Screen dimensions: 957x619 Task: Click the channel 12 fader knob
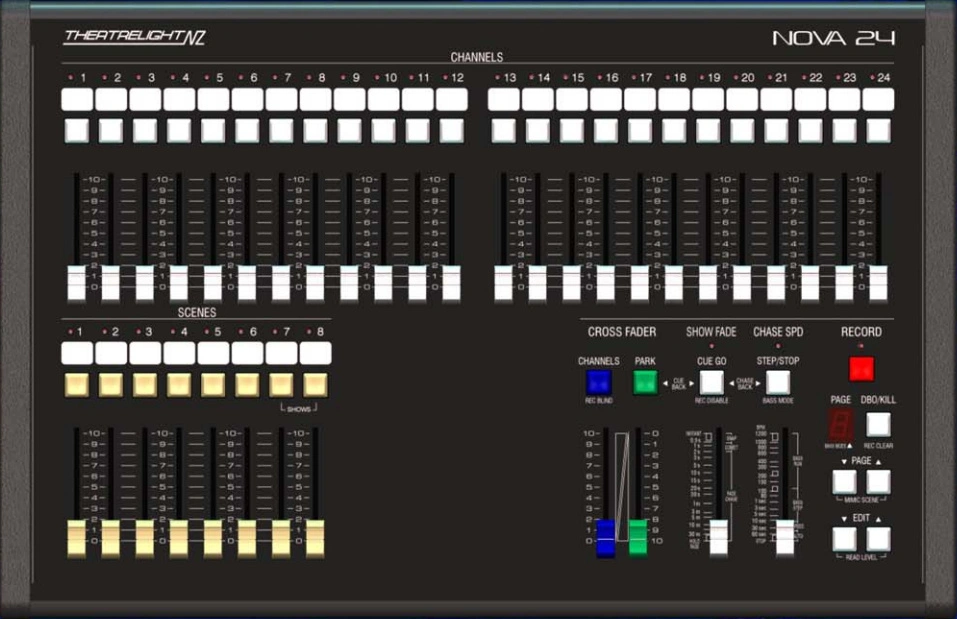point(452,283)
